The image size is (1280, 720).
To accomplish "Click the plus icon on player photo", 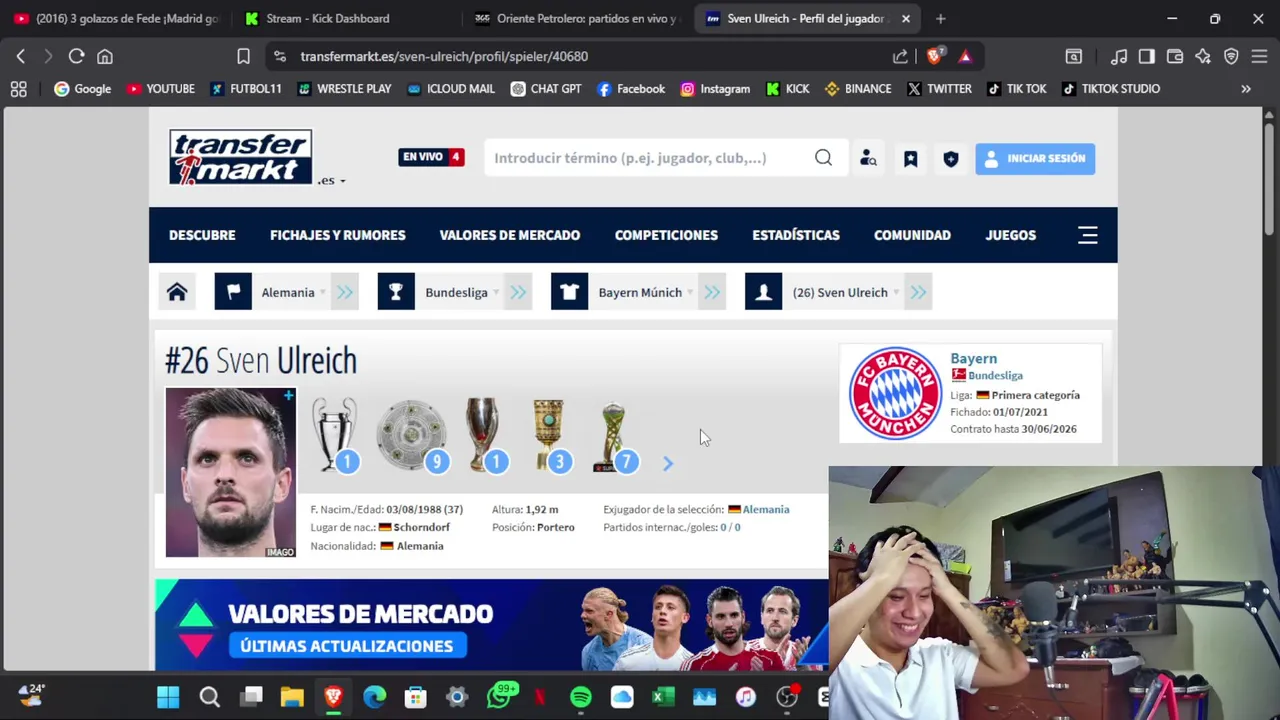I will [288, 396].
